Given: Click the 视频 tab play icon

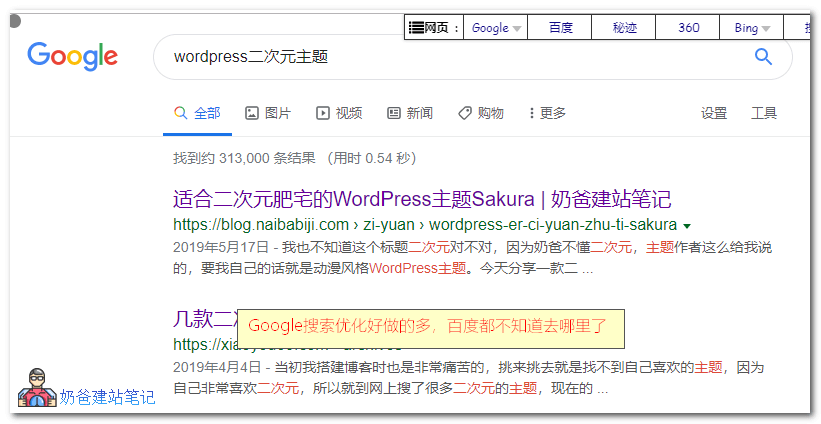Looking at the screenshot, I should tap(323, 113).
